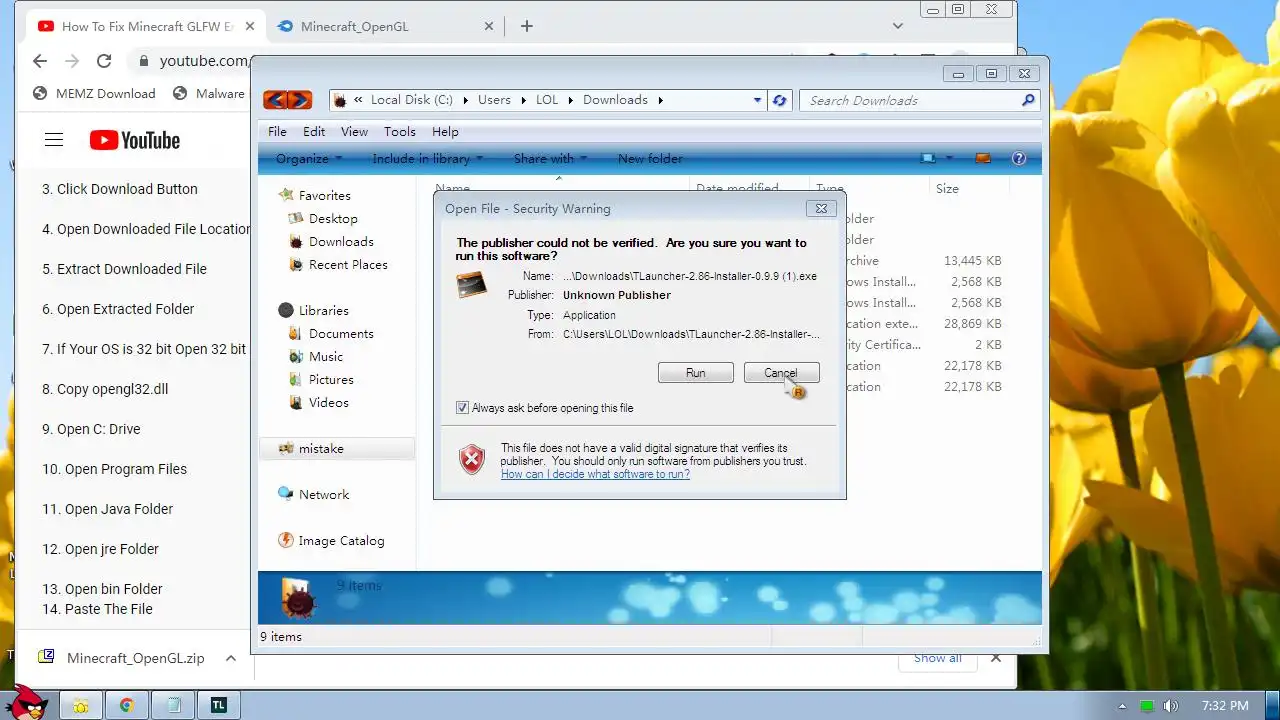Viewport: 1280px width, 720px height.
Task: Sort files by the Size column header
Action: click(x=947, y=188)
